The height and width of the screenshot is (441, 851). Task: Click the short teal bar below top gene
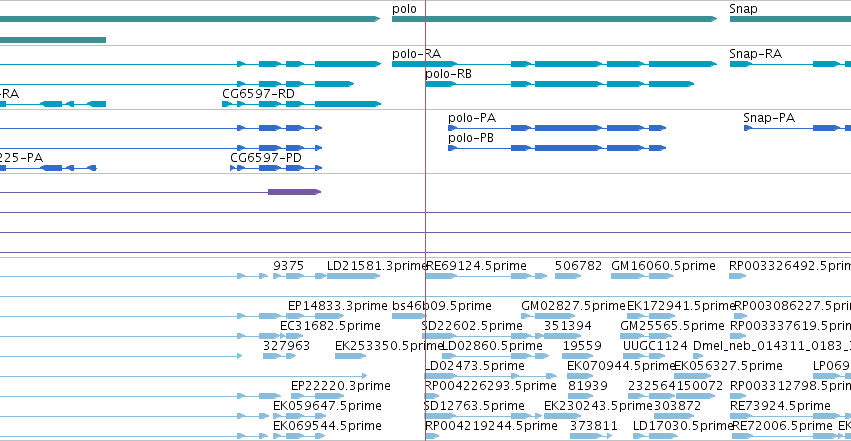[53, 40]
